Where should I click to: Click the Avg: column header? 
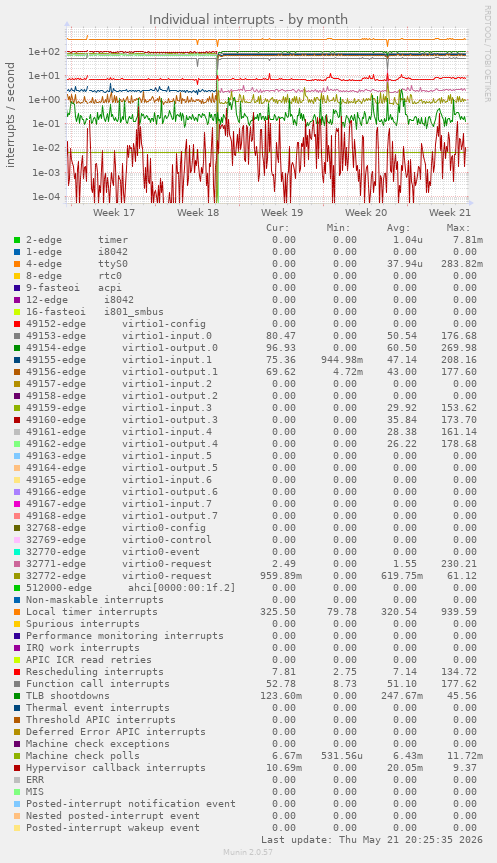(398, 228)
